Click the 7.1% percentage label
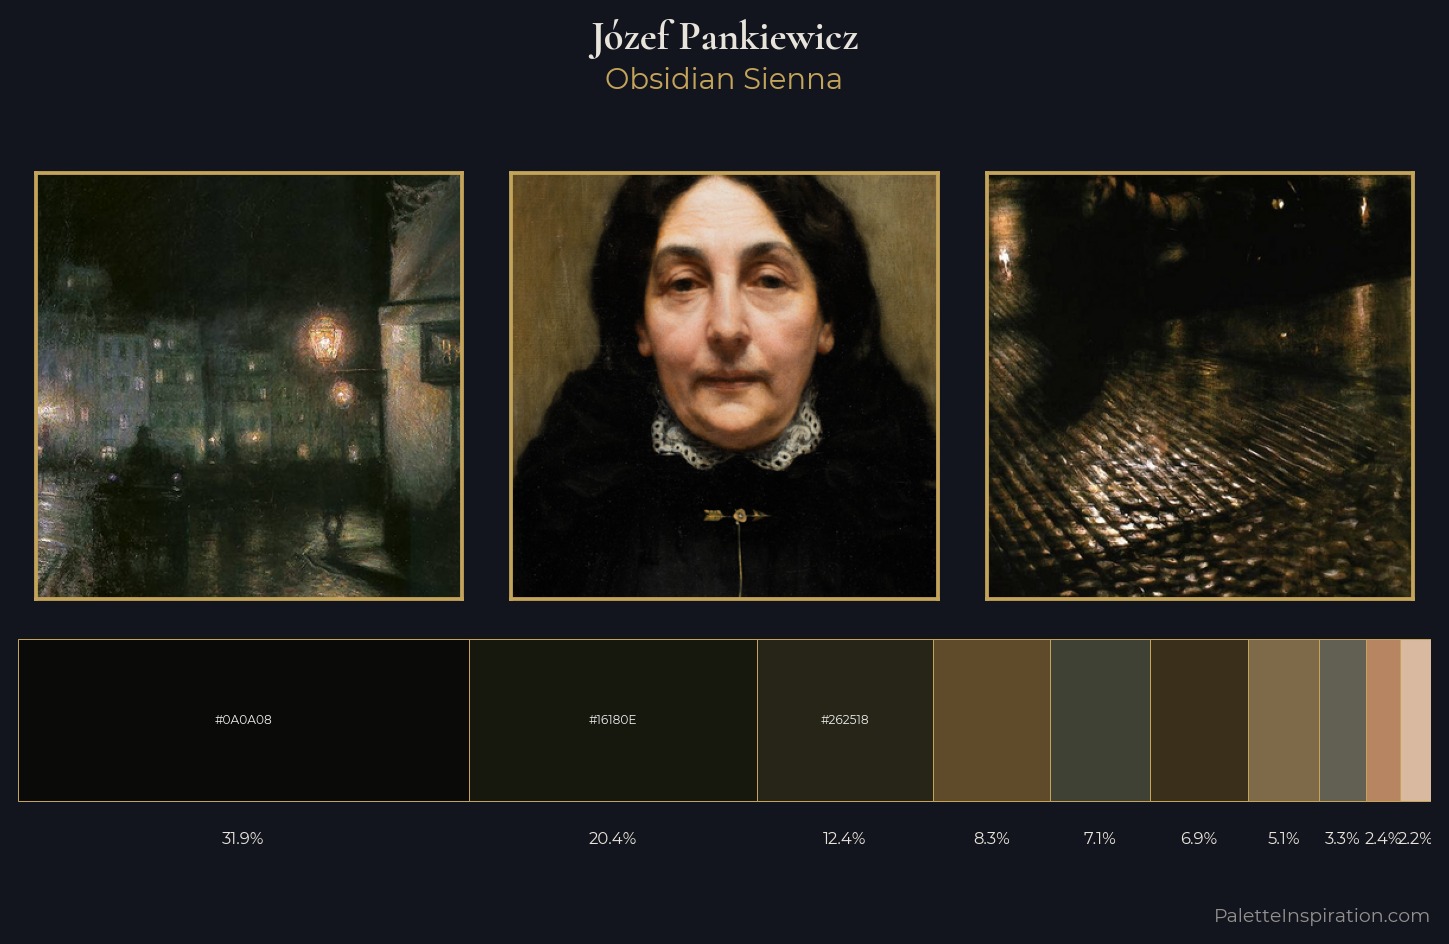Screen dimensions: 1449x944 pyautogui.click(x=1100, y=838)
